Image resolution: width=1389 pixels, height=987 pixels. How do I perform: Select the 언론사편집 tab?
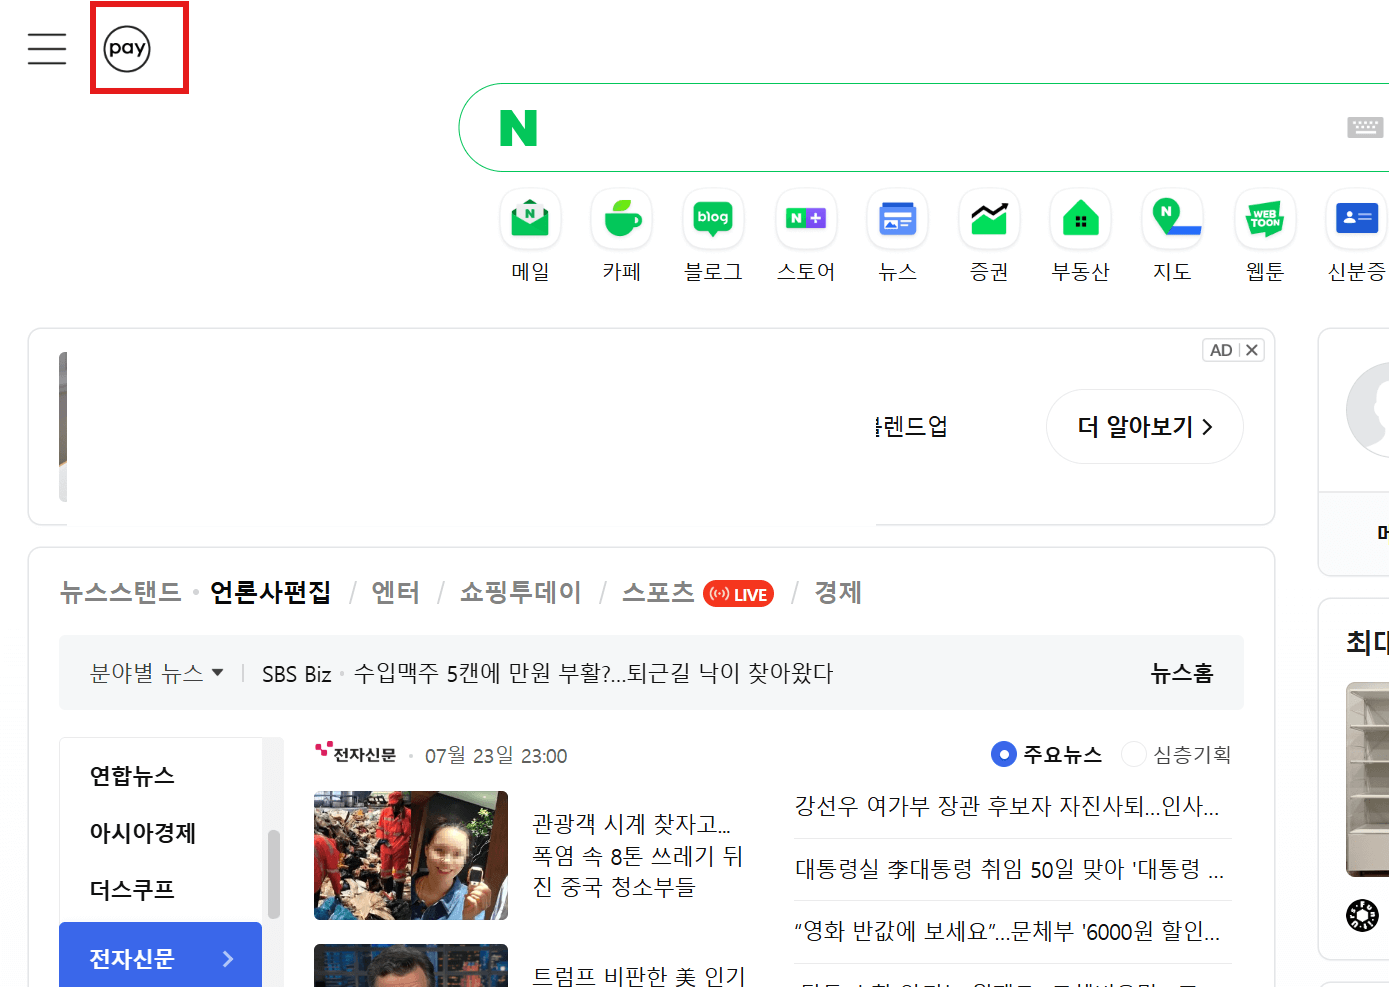pos(270,592)
